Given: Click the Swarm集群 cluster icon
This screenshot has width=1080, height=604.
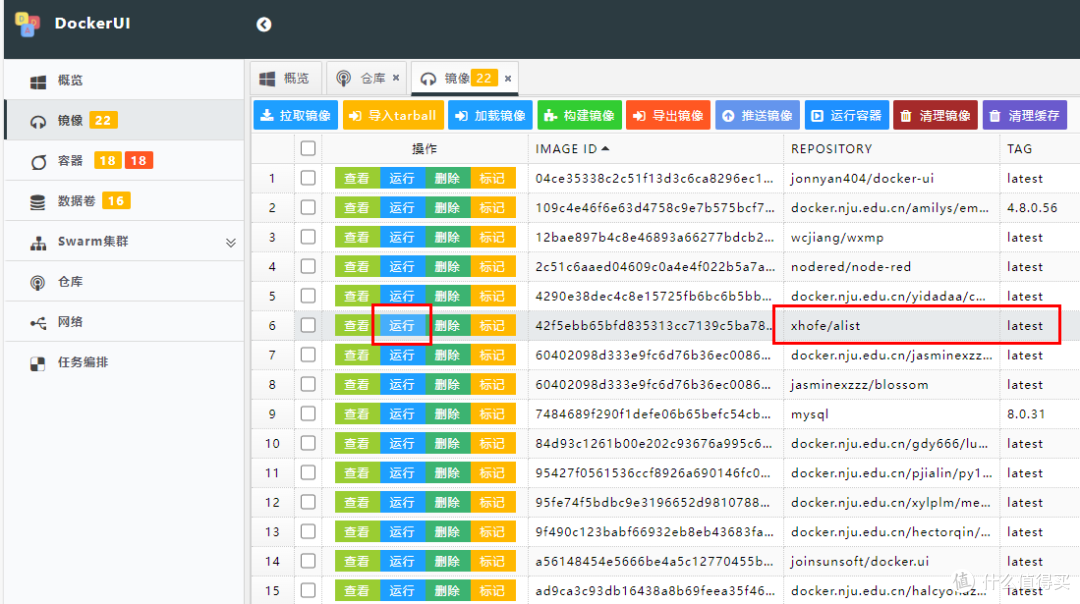Looking at the screenshot, I should coord(38,241).
